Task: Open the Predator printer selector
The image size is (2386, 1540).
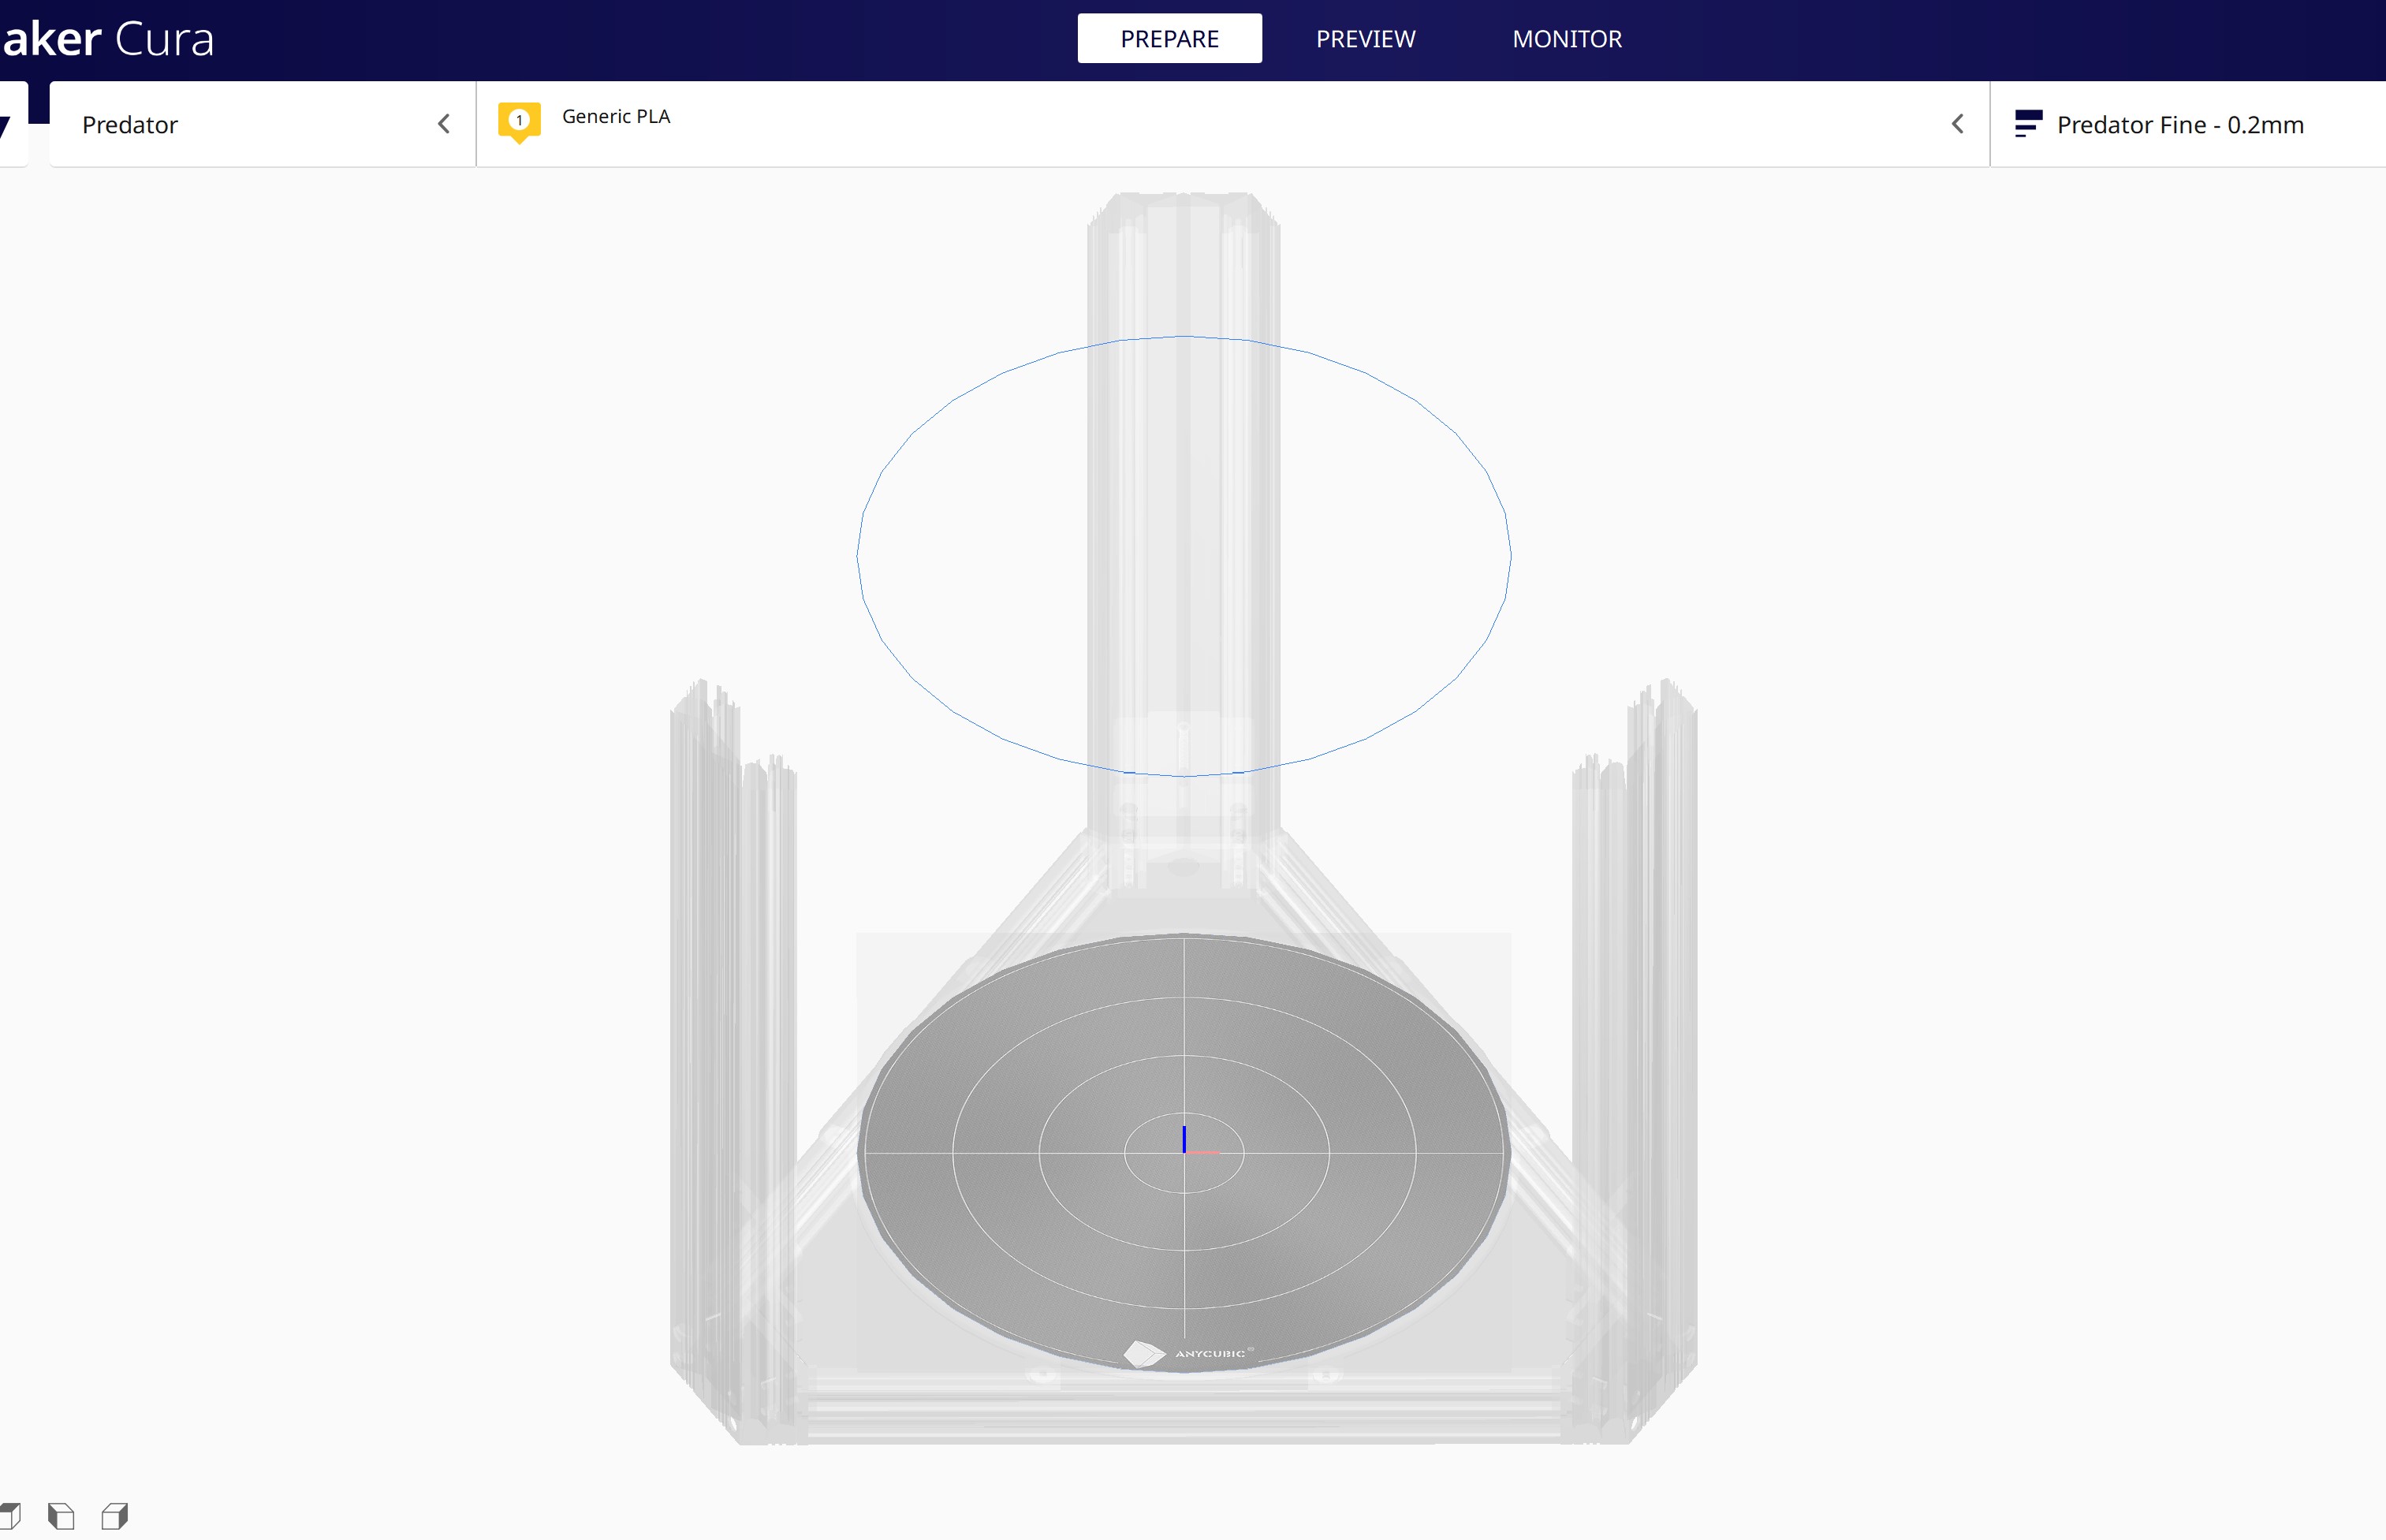Action: [x=262, y=124]
